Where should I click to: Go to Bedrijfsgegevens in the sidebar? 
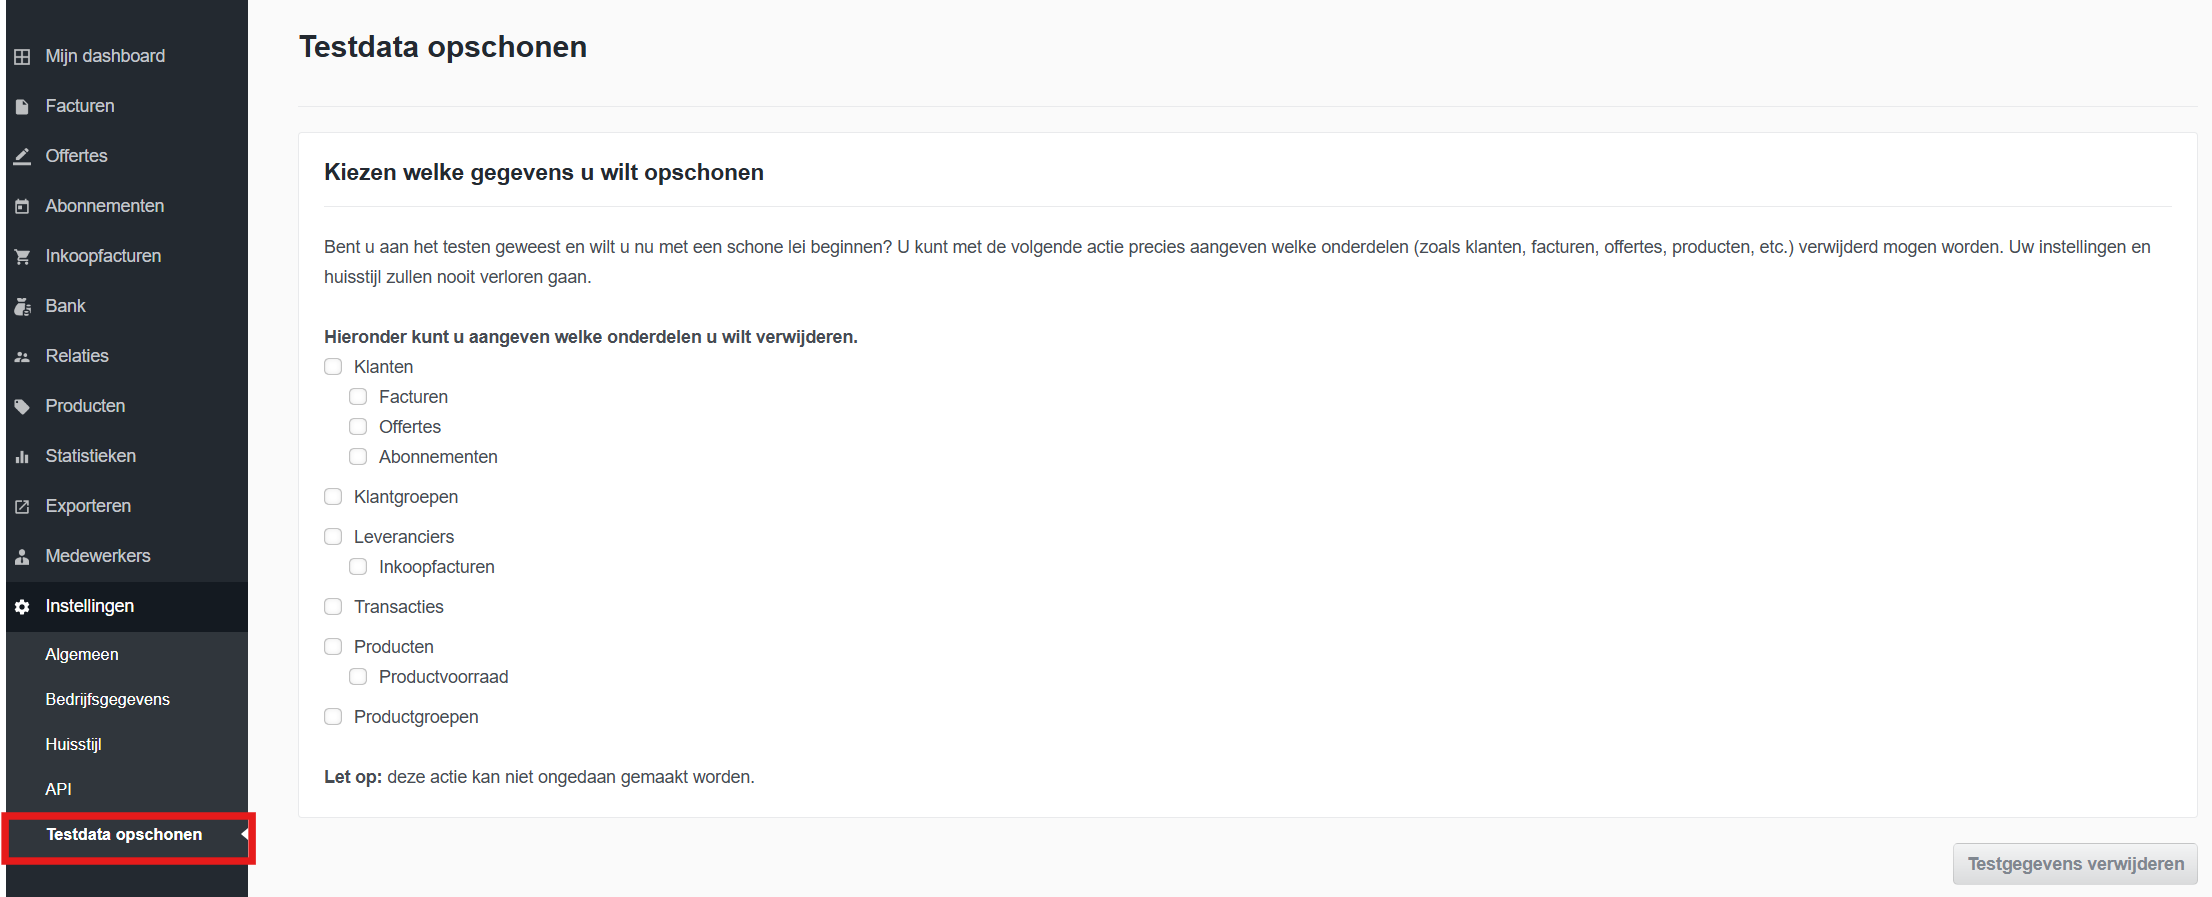[107, 699]
